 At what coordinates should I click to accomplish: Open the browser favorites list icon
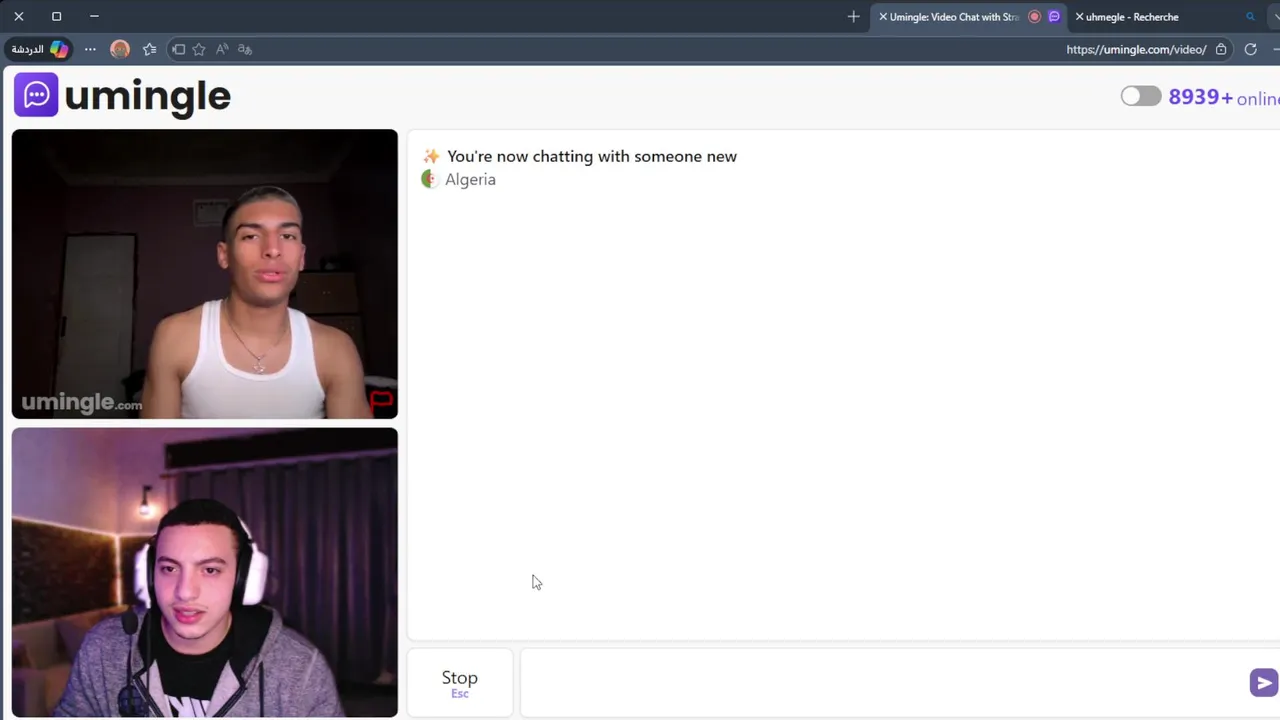tap(149, 49)
